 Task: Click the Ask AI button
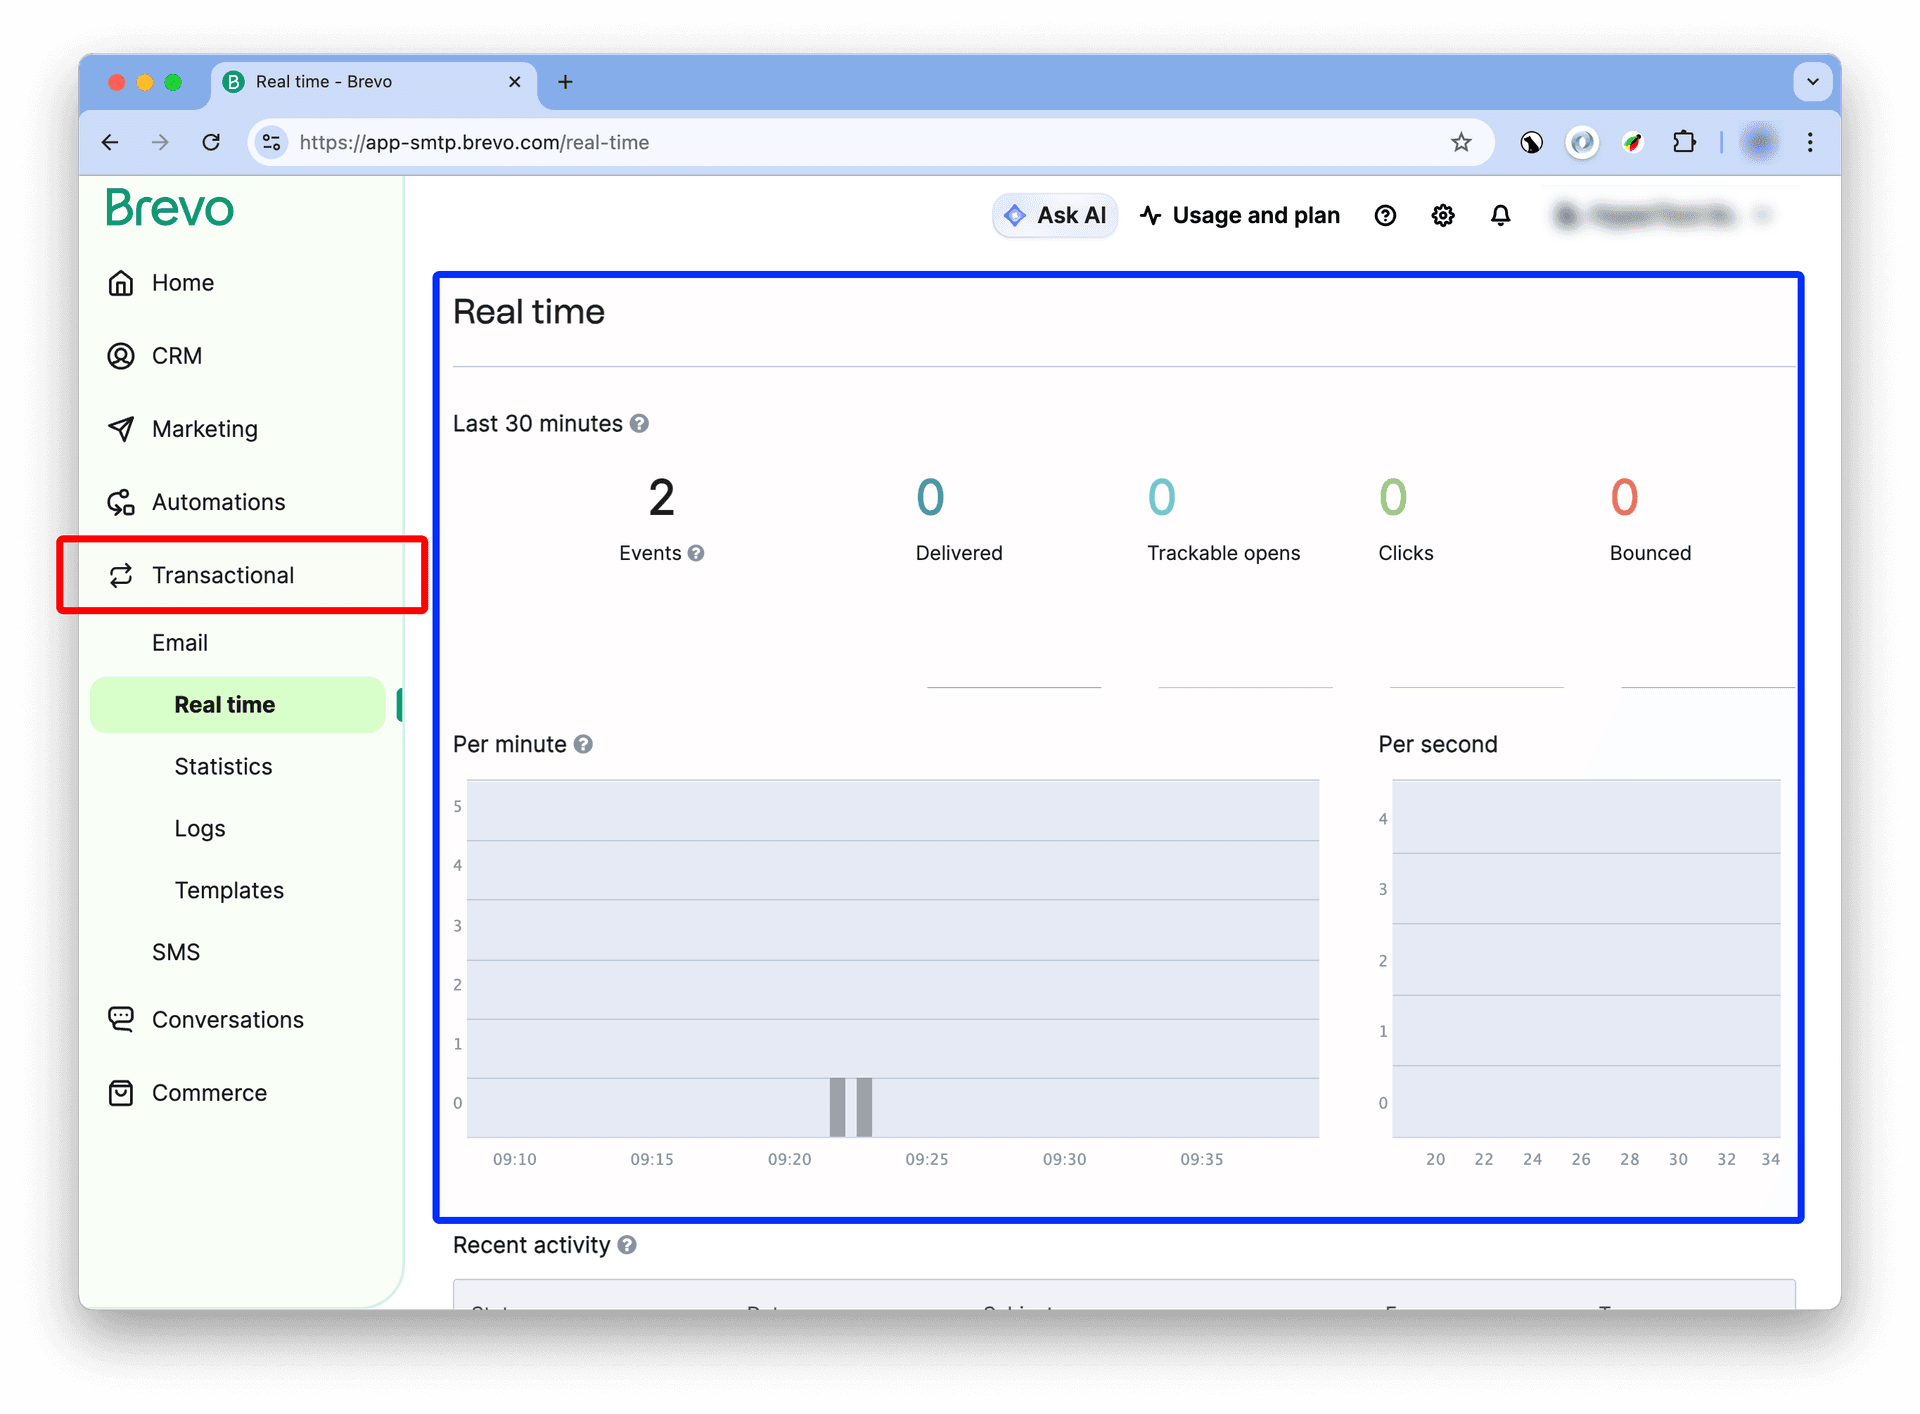coord(1055,215)
